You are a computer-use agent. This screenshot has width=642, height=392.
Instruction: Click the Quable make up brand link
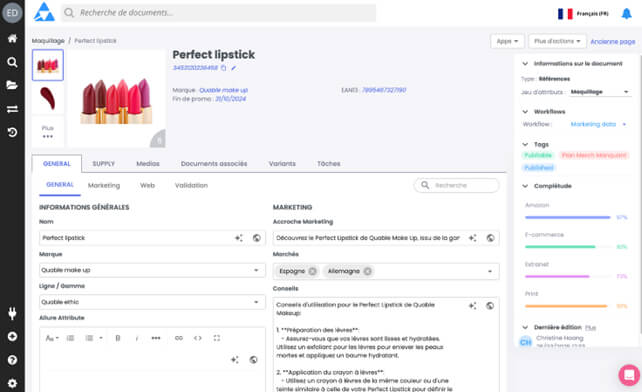click(x=223, y=90)
